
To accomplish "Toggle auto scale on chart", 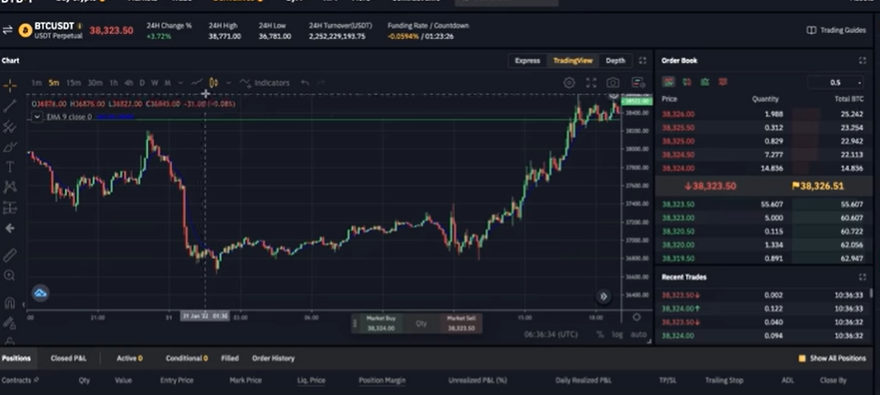I will 638,334.
